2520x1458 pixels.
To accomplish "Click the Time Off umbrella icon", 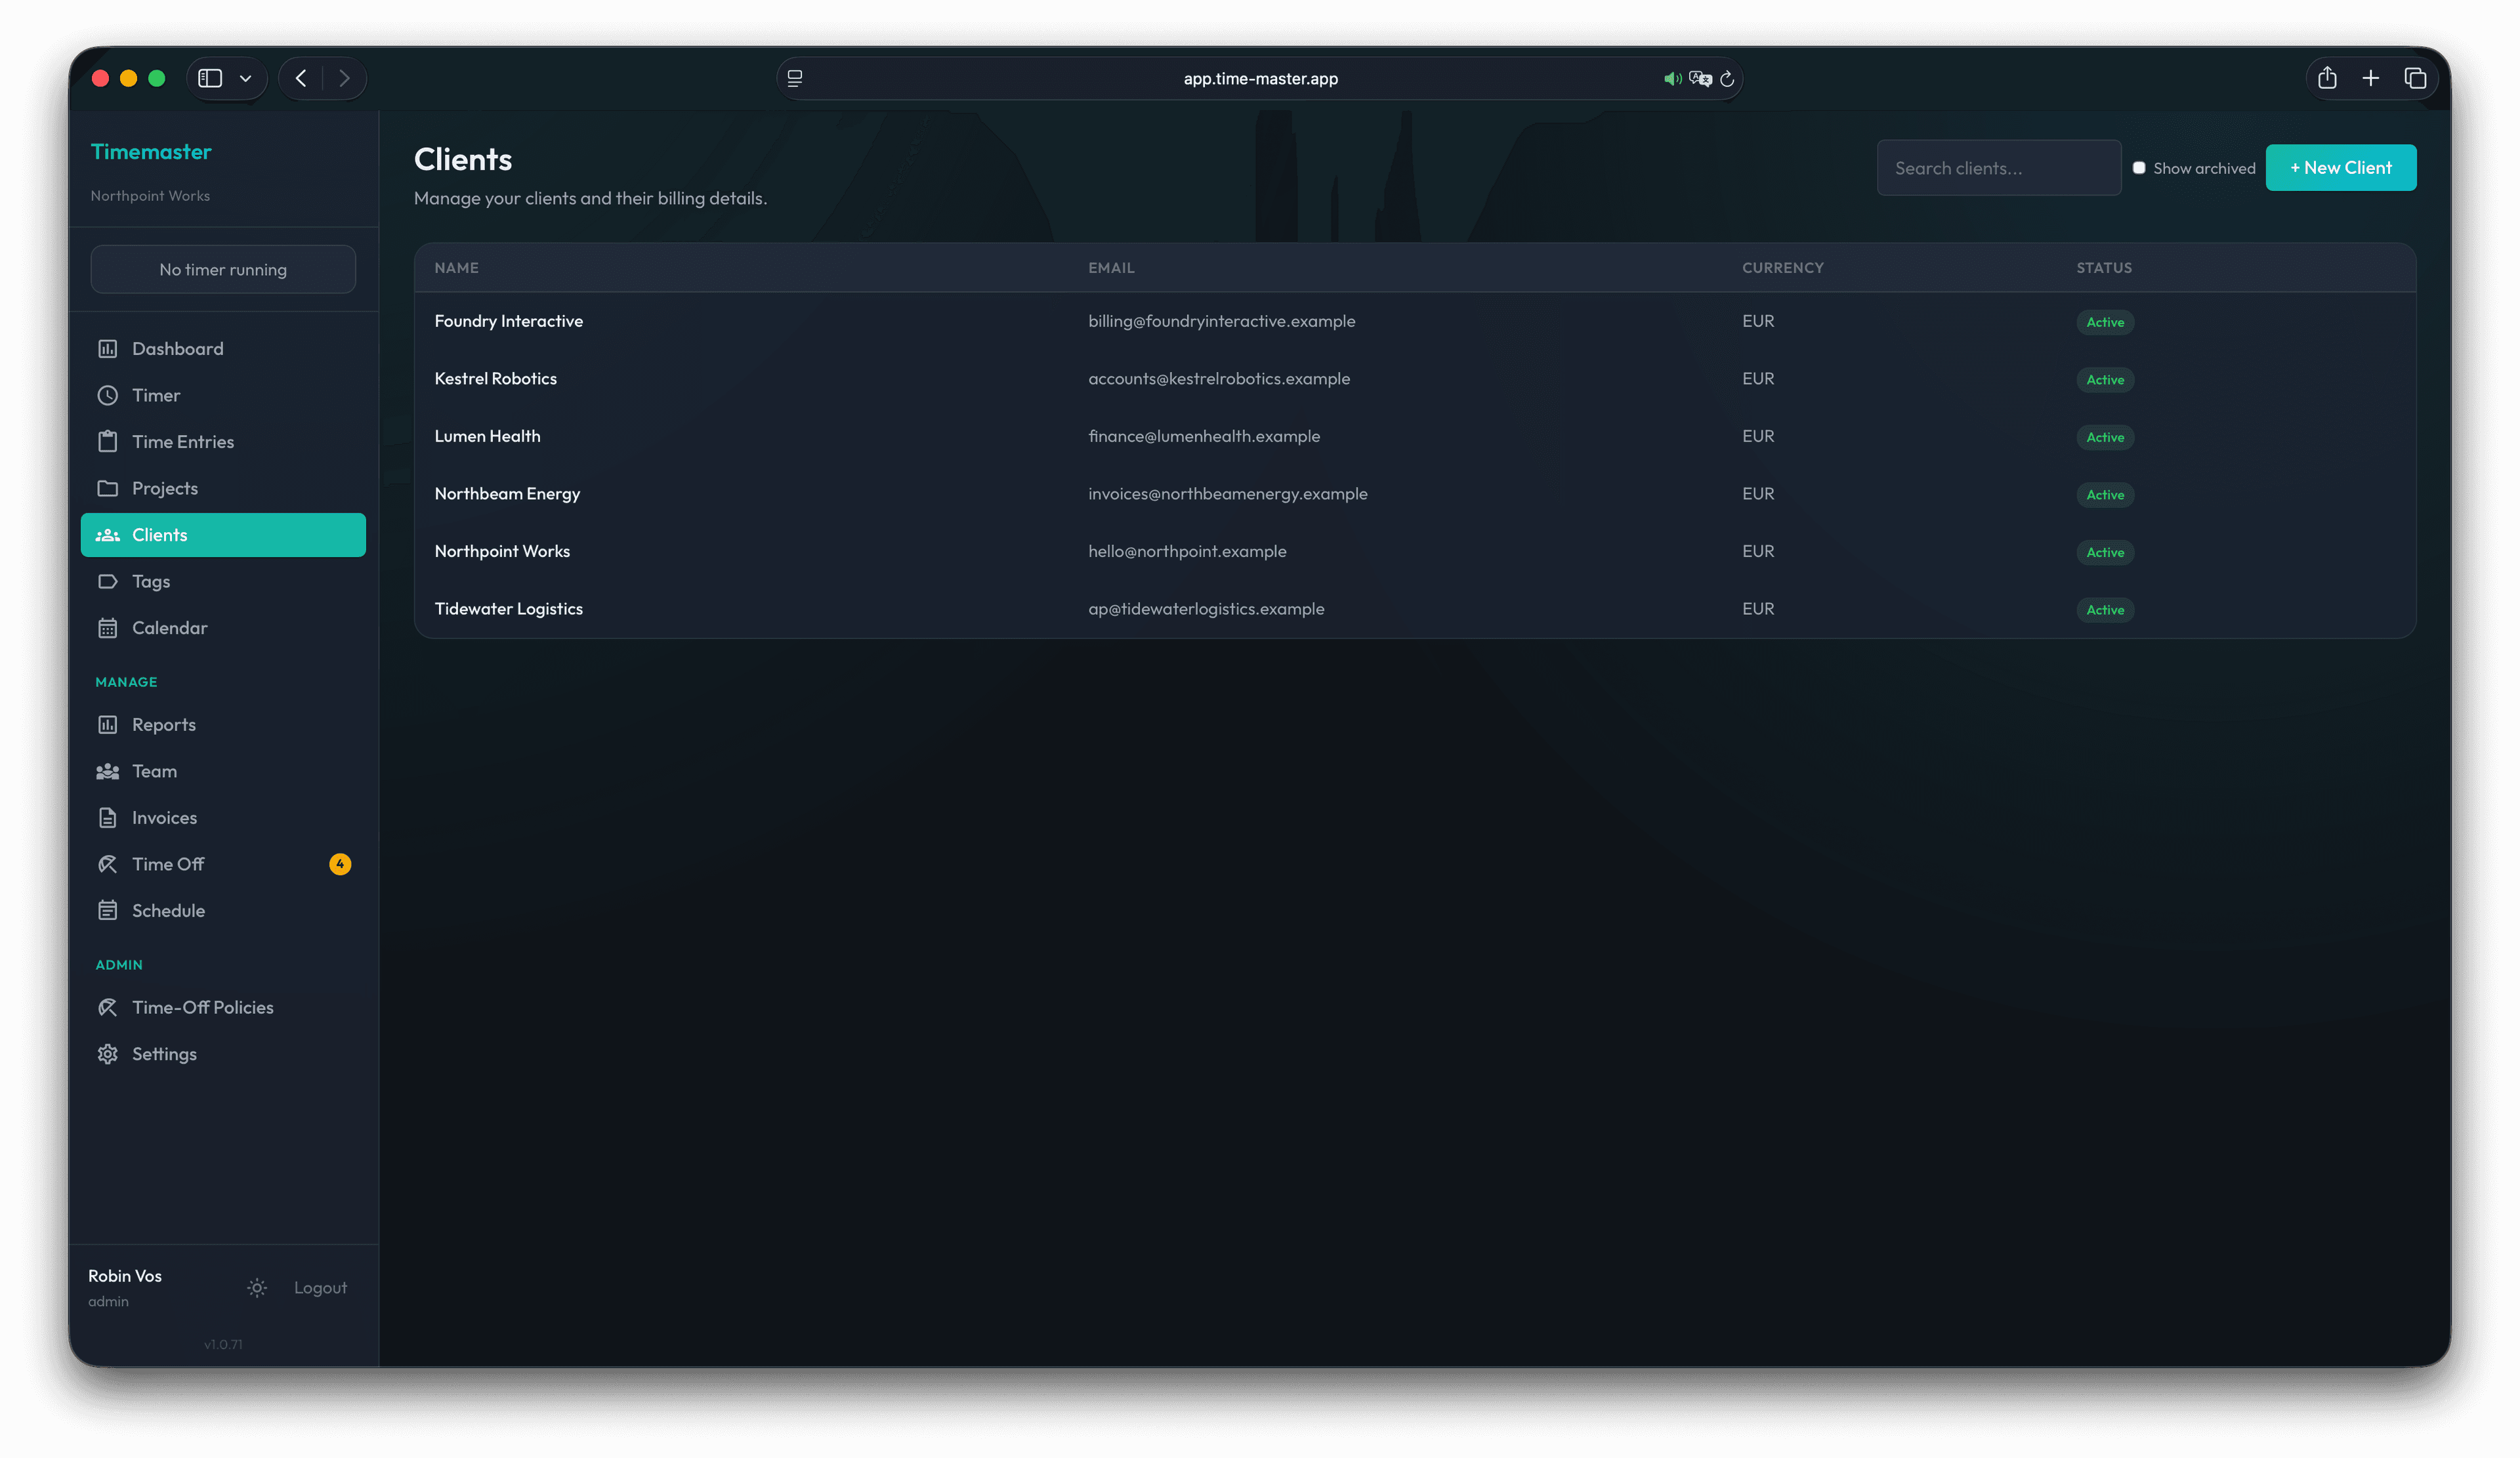I will tap(107, 864).
